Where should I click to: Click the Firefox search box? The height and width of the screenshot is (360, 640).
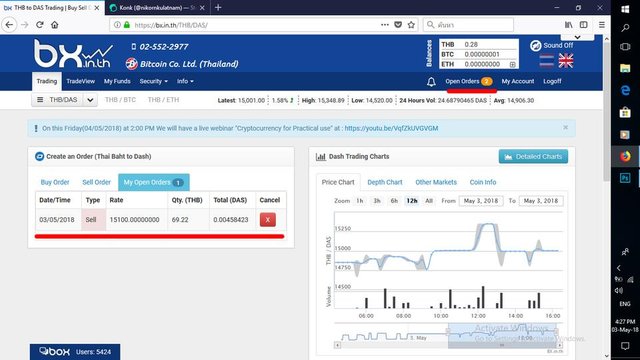tap(469, 25)
